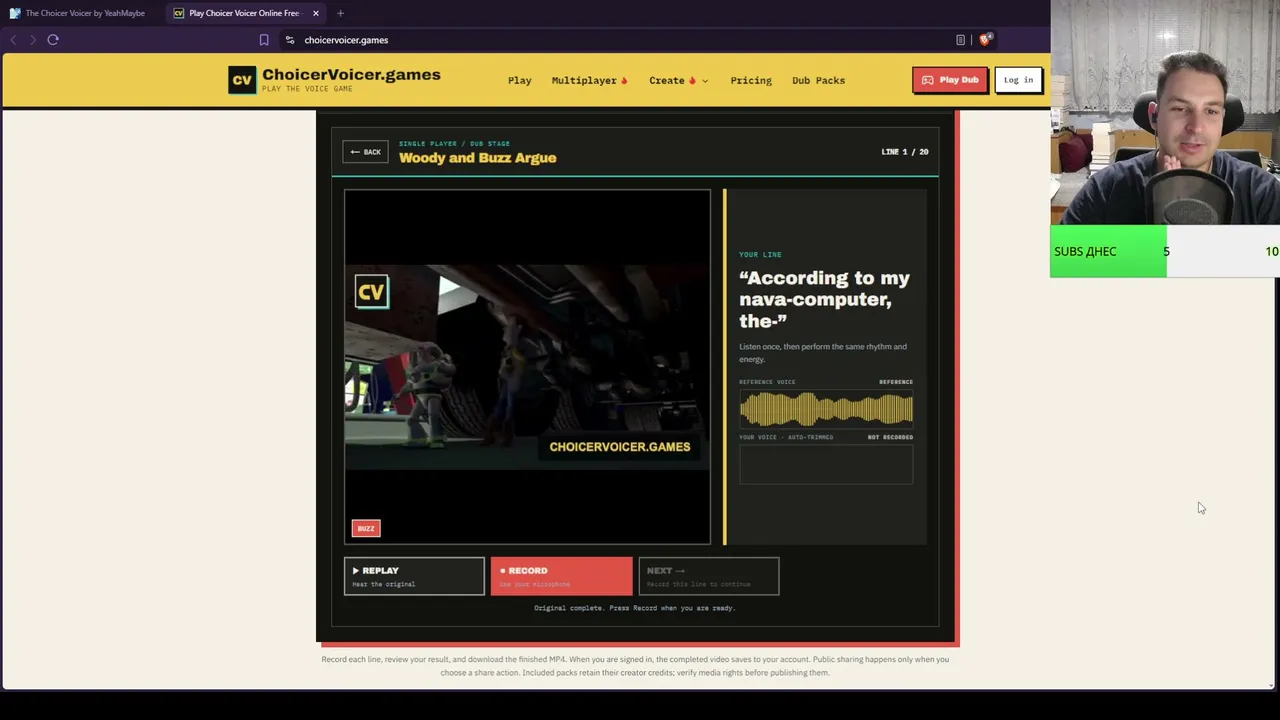Open site settings icon beside the URL
The height and width of the screenshot is (720, 1280).
290,40
